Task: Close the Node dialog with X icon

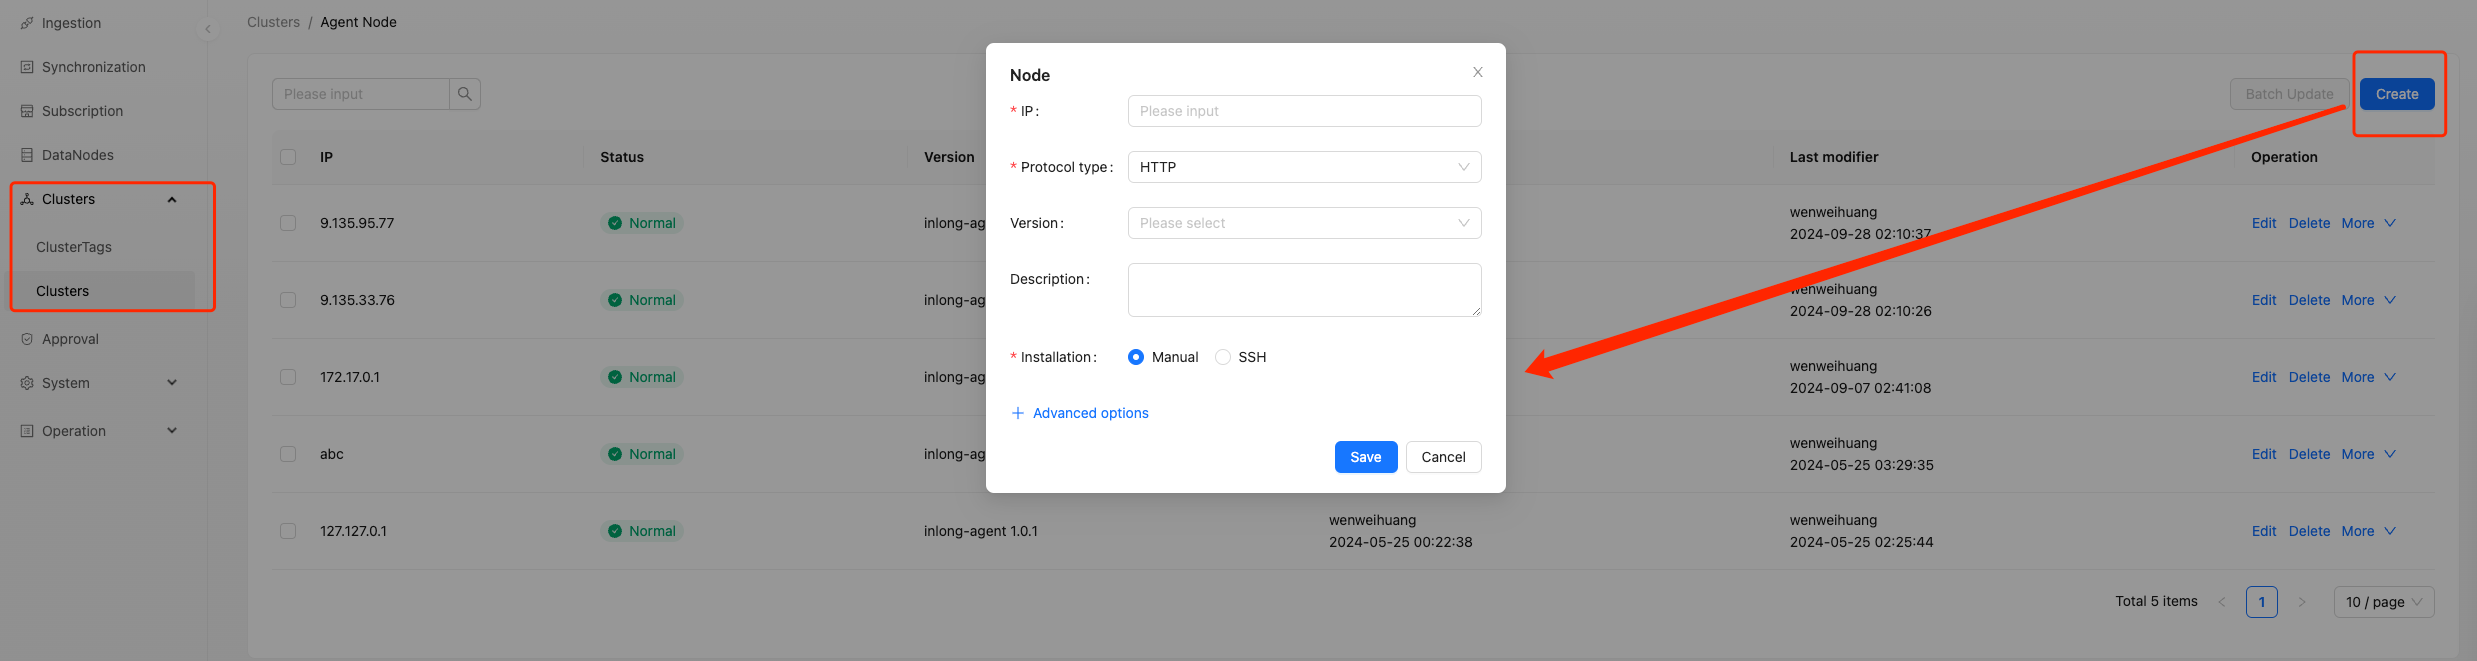Action: coord(1477,72)
